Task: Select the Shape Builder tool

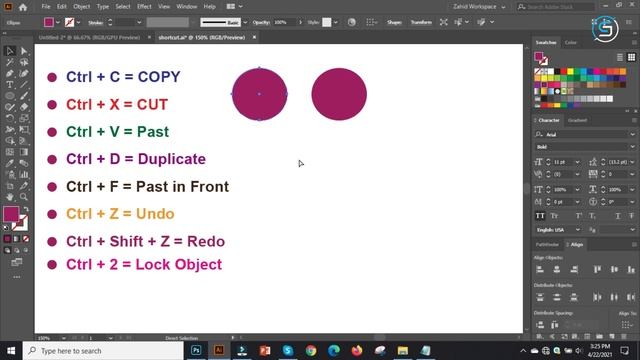Action: tap(10, 141)
